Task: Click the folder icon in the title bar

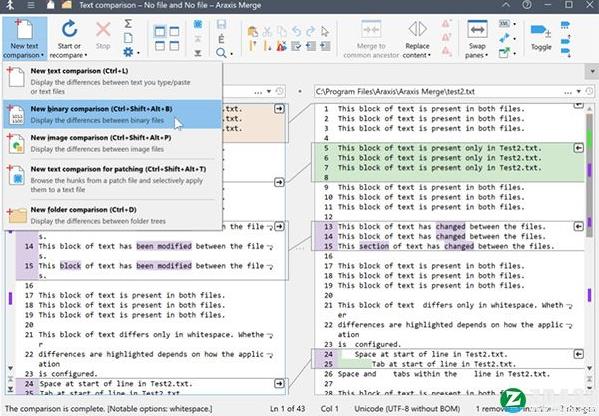Action: click(66, 5)
